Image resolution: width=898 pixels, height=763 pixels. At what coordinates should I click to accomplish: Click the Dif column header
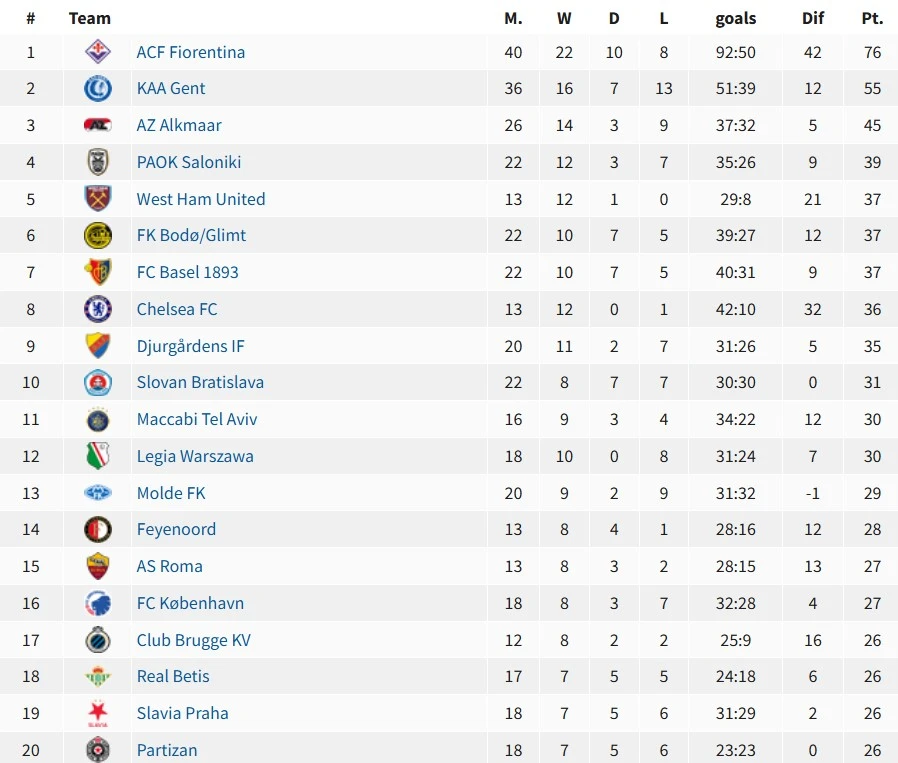tap(813, 18)
